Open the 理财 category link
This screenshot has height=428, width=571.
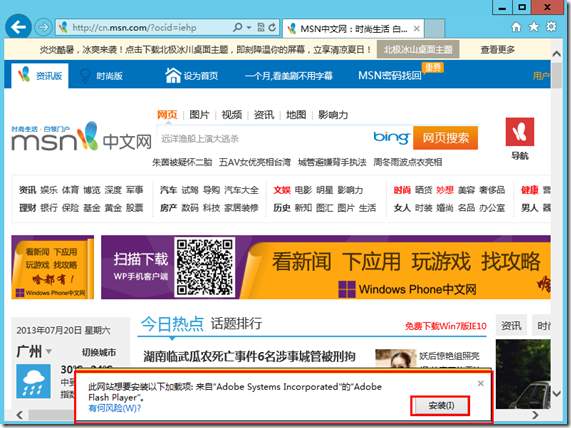[x=28, y=208]
